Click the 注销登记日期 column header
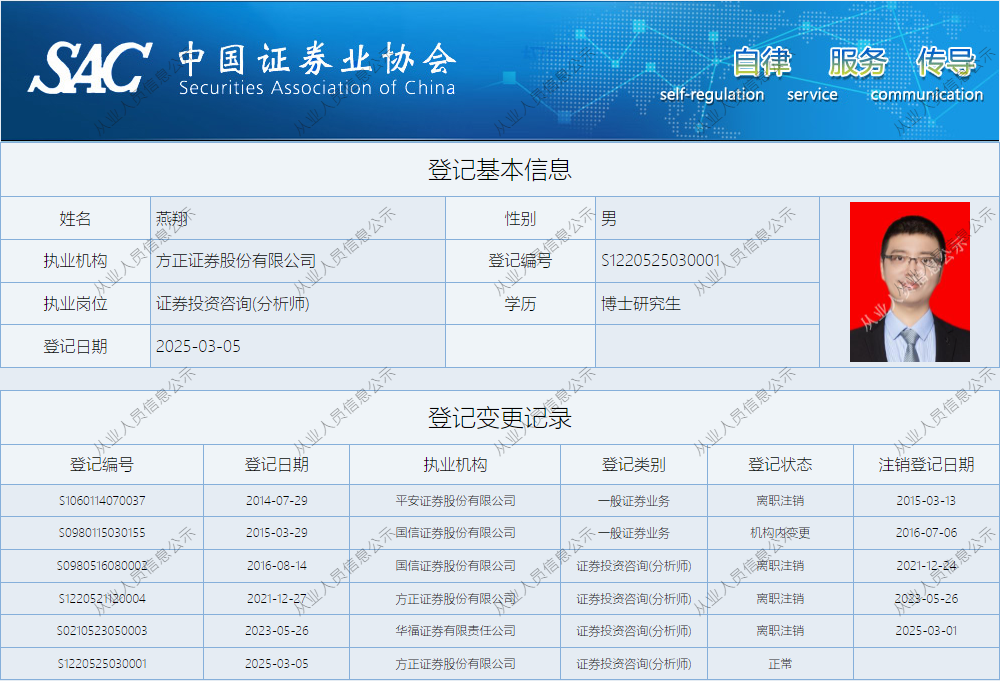Screen dimensions: 1000x681 pos(926,465)
